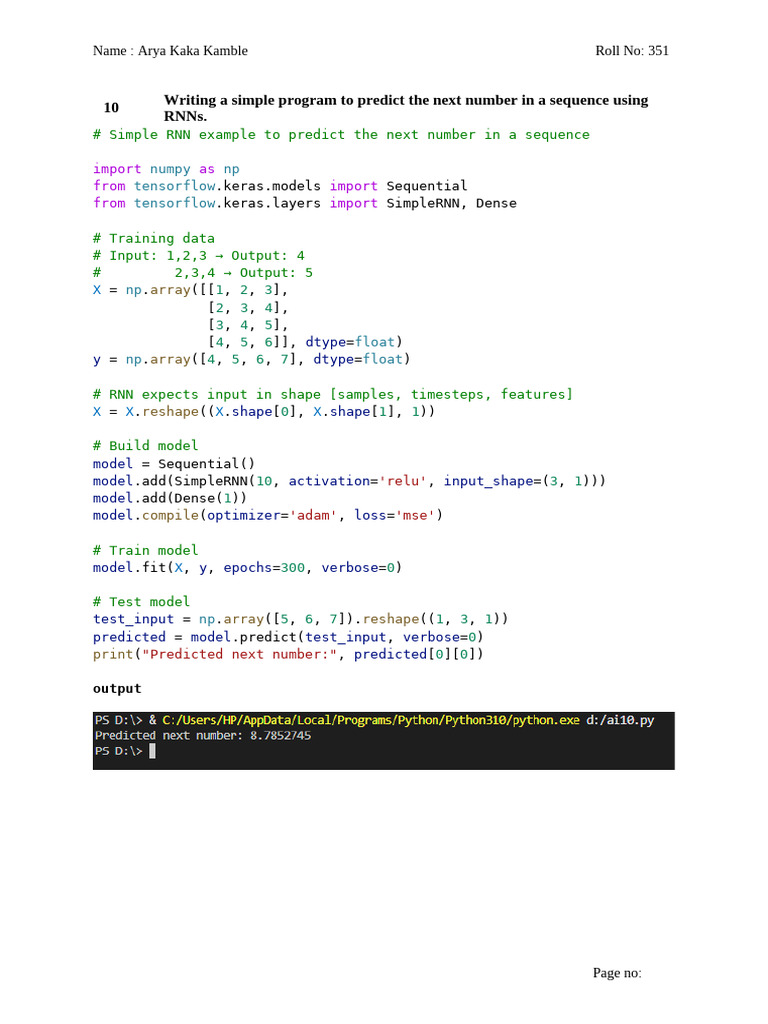Click the title 'Writing a simple program to predict'
This screenshot has width=768, height=1024.
pos(406,108)
